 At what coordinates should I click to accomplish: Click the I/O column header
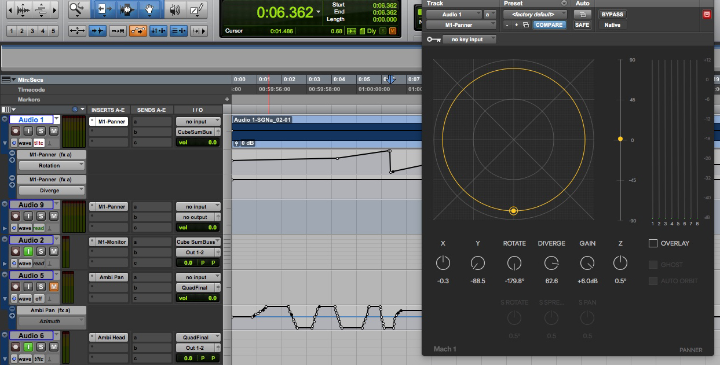point(198,110)
